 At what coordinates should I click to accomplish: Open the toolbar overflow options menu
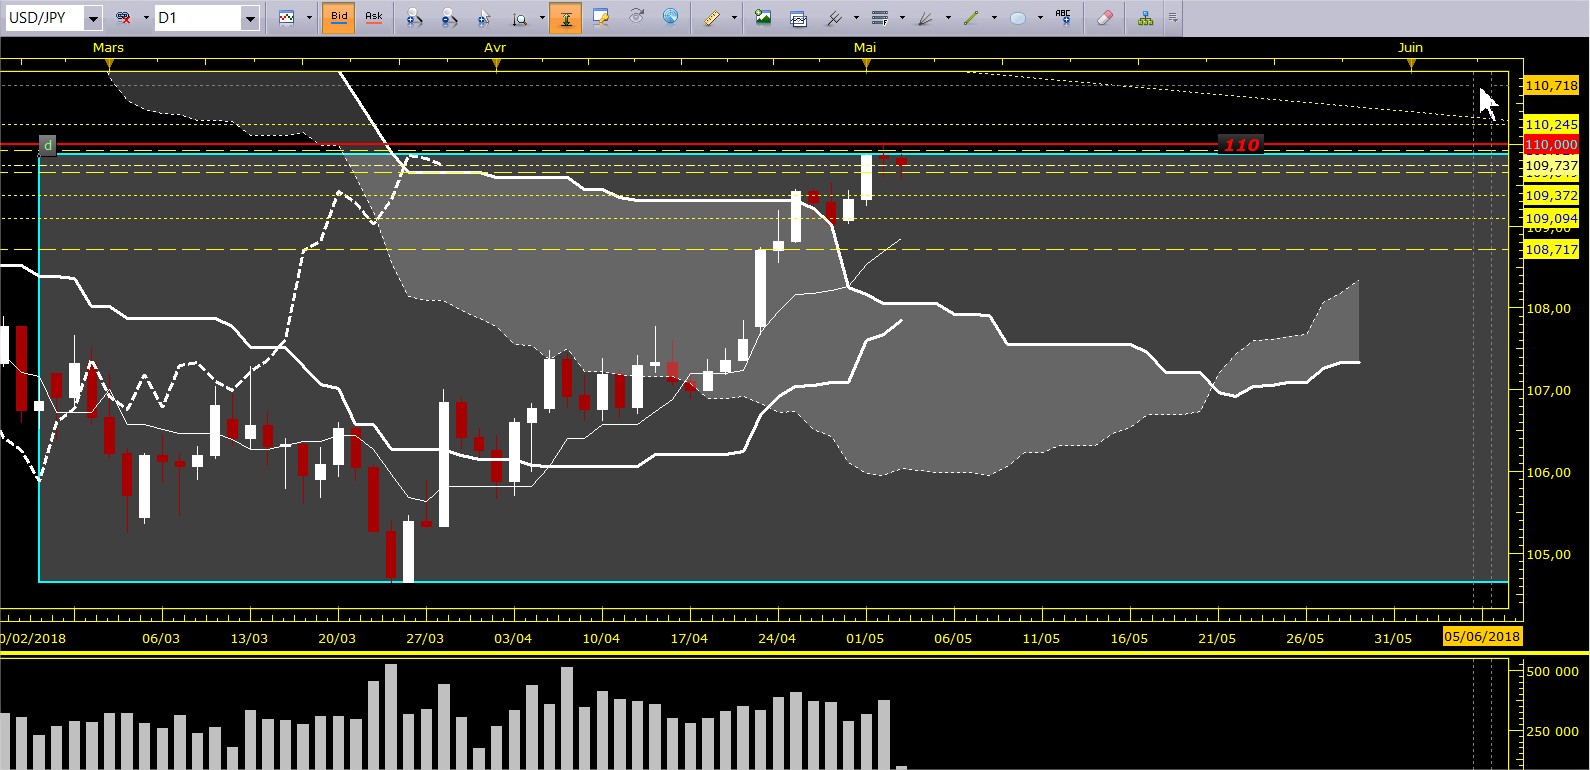(1173, 18)
